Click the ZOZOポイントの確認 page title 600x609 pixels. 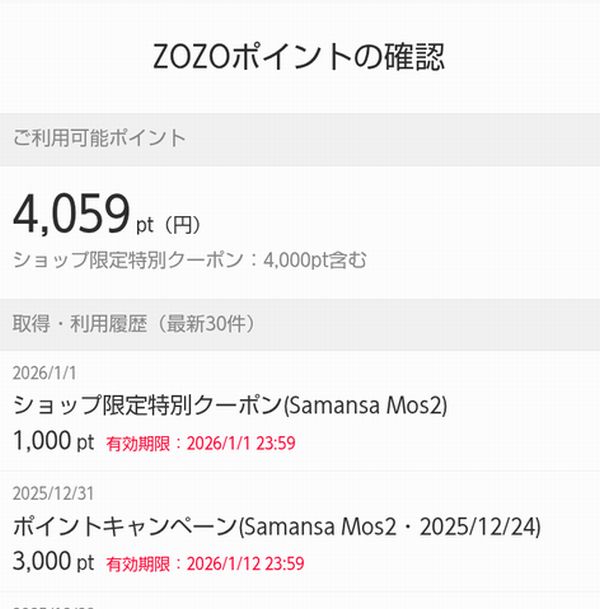300,57
